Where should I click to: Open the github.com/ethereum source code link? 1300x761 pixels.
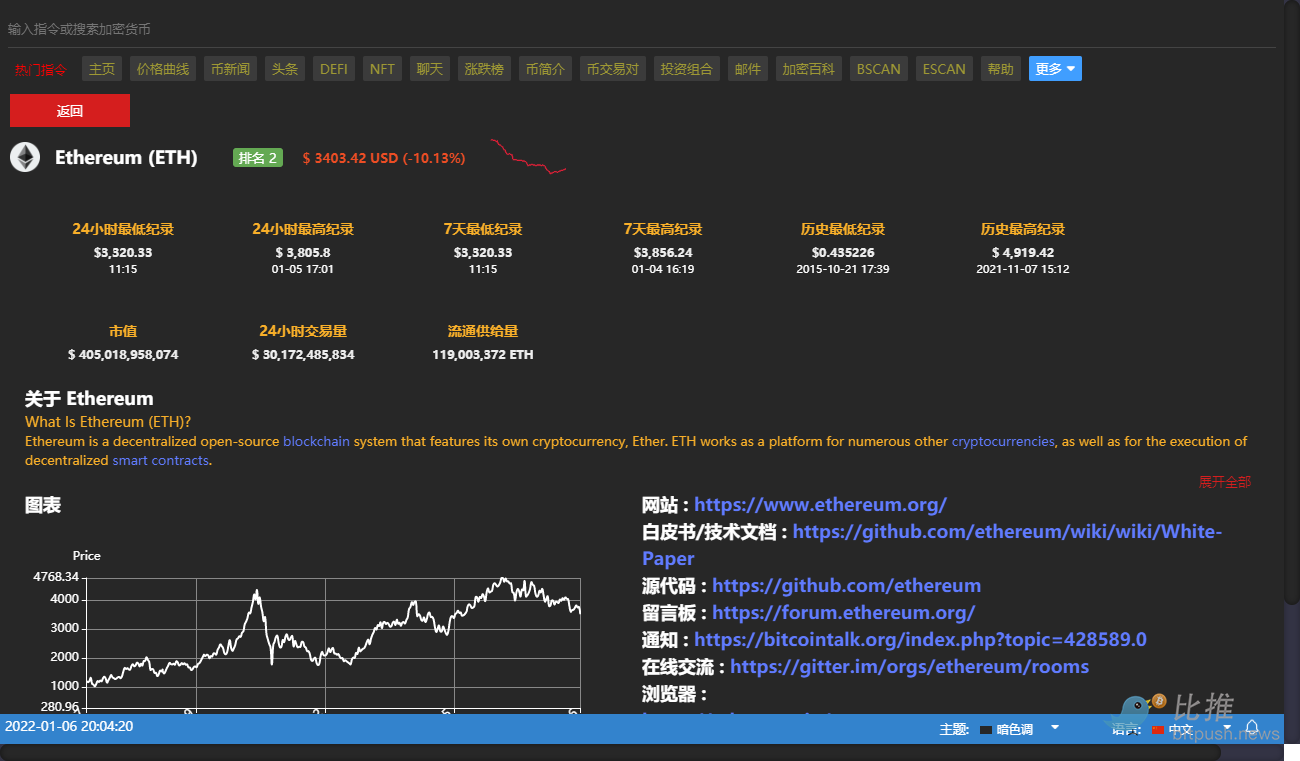[846, 586]
